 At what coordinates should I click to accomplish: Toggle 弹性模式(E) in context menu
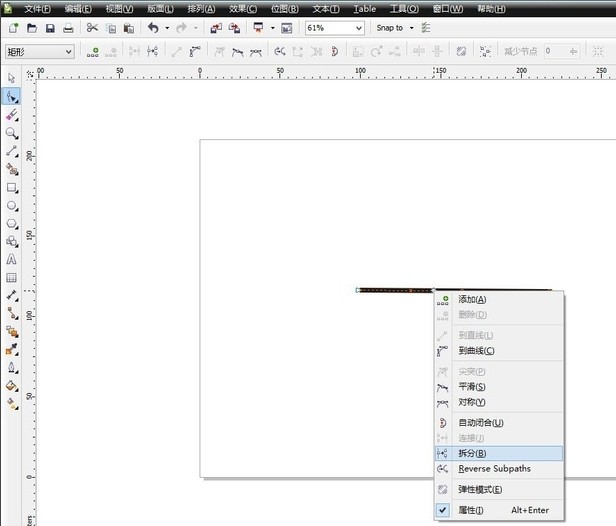pyautogui.click(x=480, y=490)
